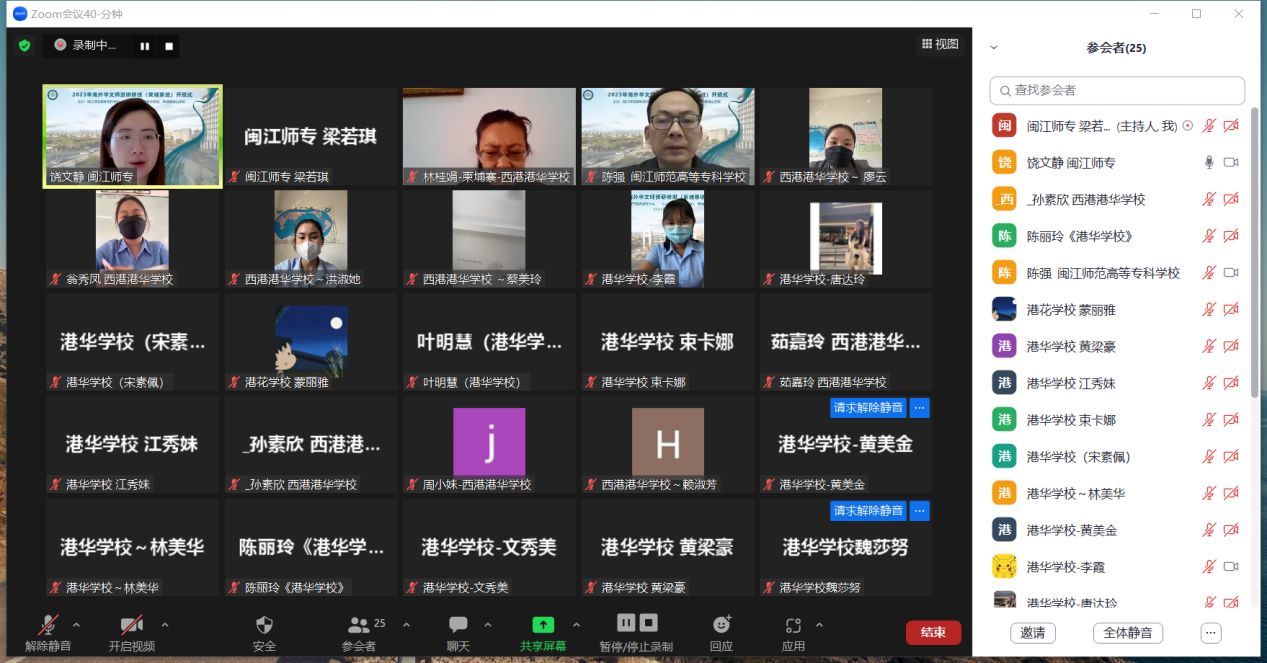Viewport: 1267px width, 663px height.
Task: Click the green encryption shield icon
Action: point(25,45)
